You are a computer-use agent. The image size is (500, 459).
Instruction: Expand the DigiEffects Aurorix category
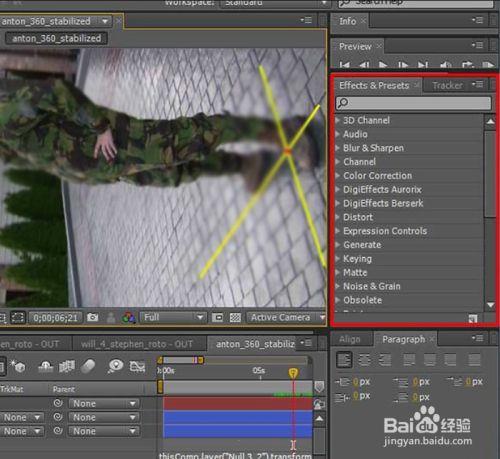click(337, 189)
